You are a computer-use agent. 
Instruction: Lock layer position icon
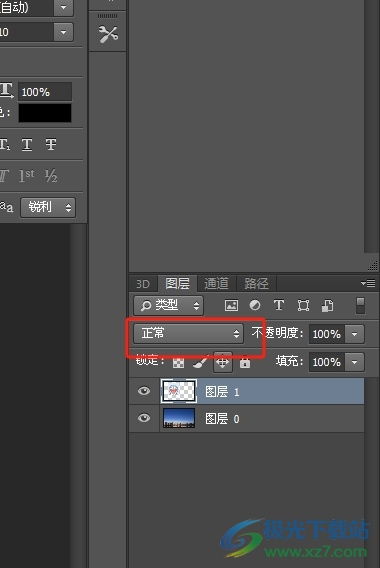222,362
